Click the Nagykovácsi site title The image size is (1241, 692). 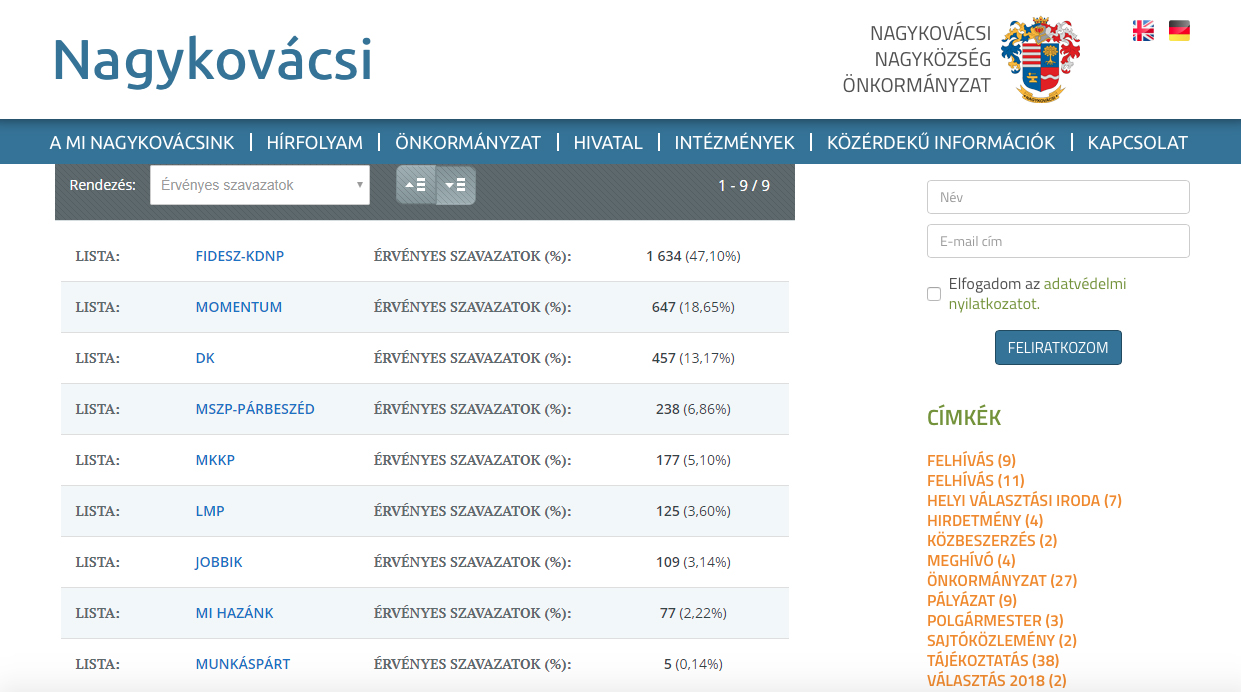(212, 60)
